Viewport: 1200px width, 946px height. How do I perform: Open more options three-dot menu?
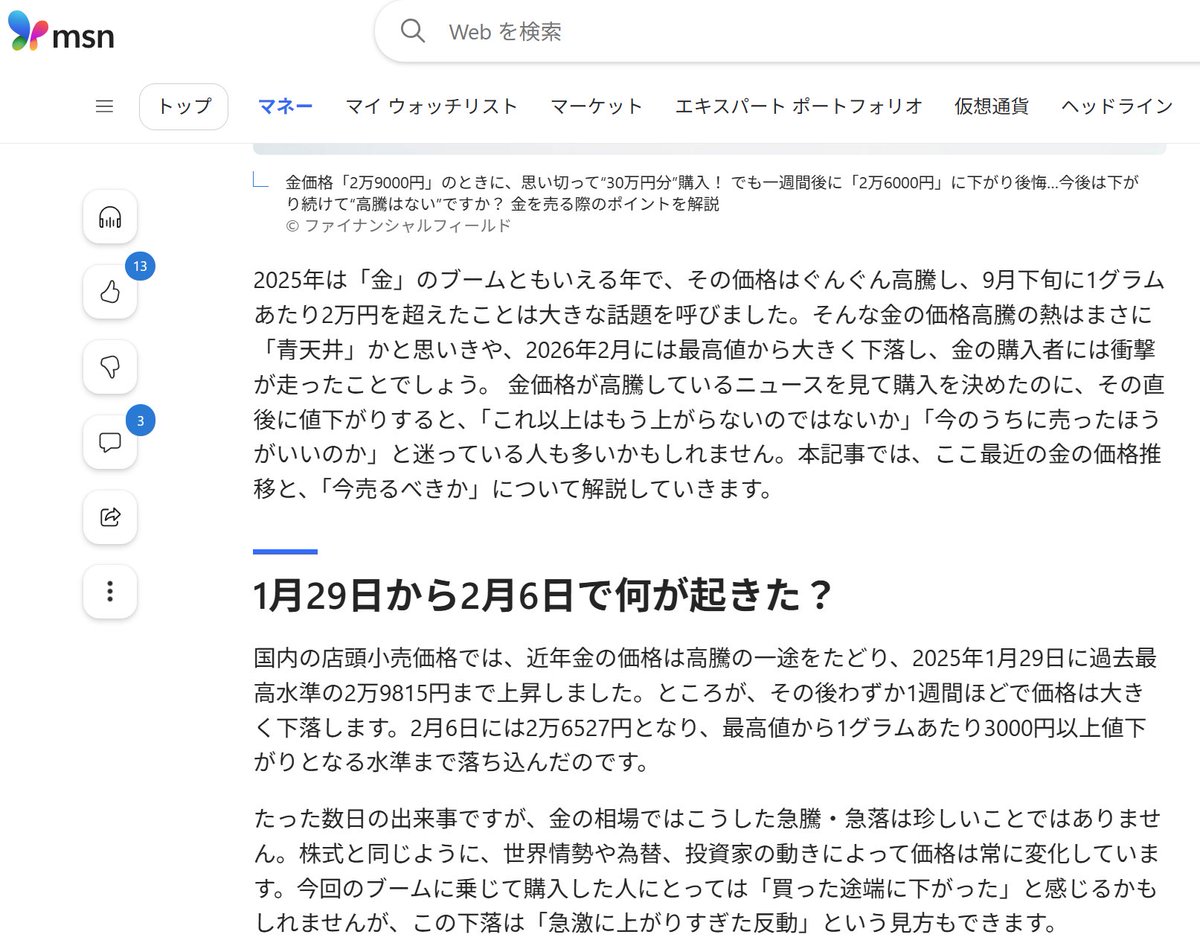click(x=110, y=592)
